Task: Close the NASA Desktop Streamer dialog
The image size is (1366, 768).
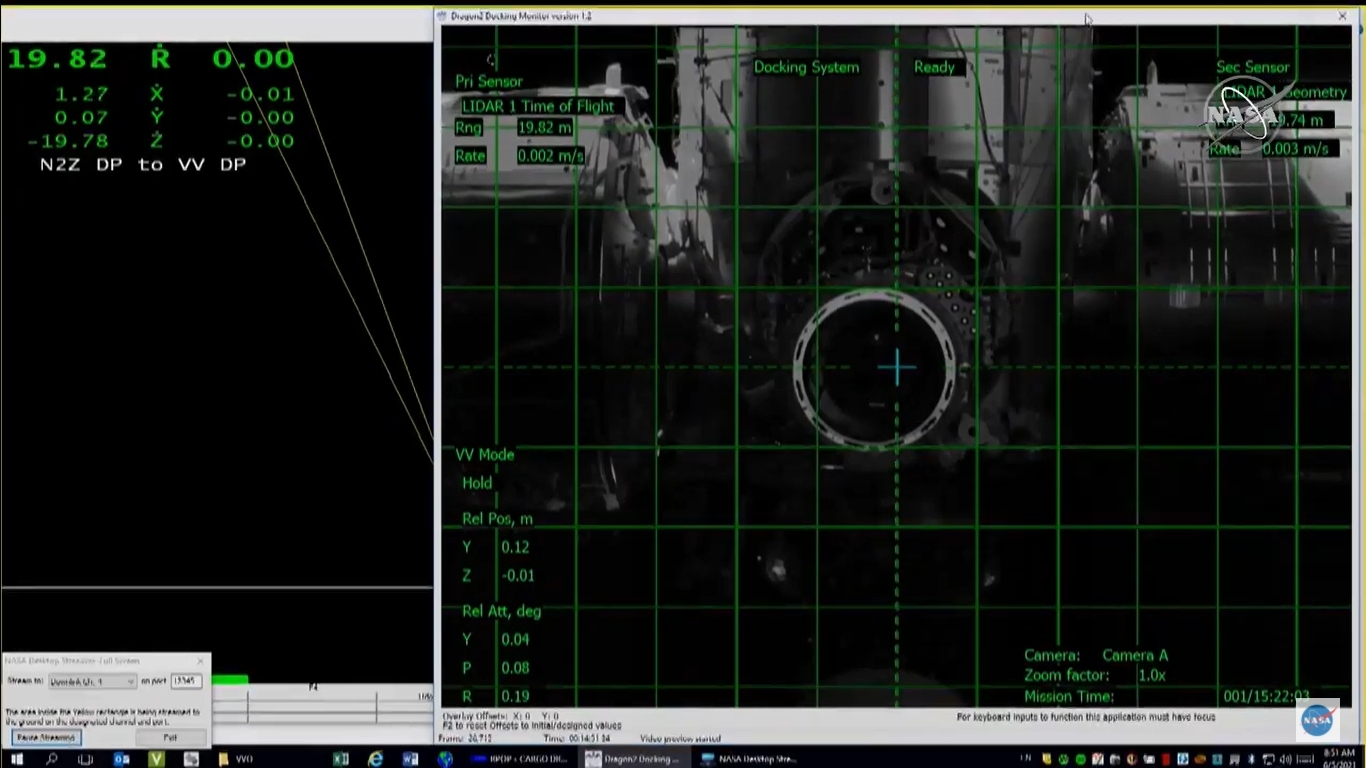Action: pyautogui.click(x=201, y=661)
